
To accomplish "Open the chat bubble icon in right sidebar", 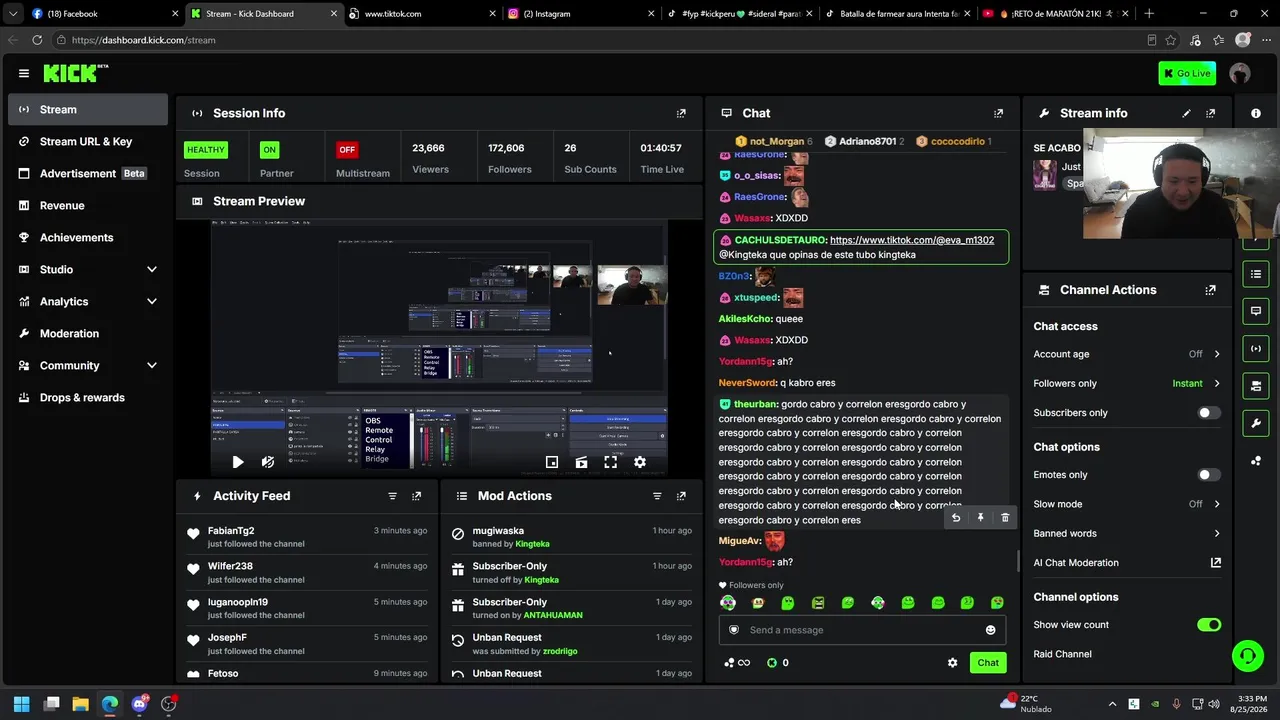I will (1256, 311).
